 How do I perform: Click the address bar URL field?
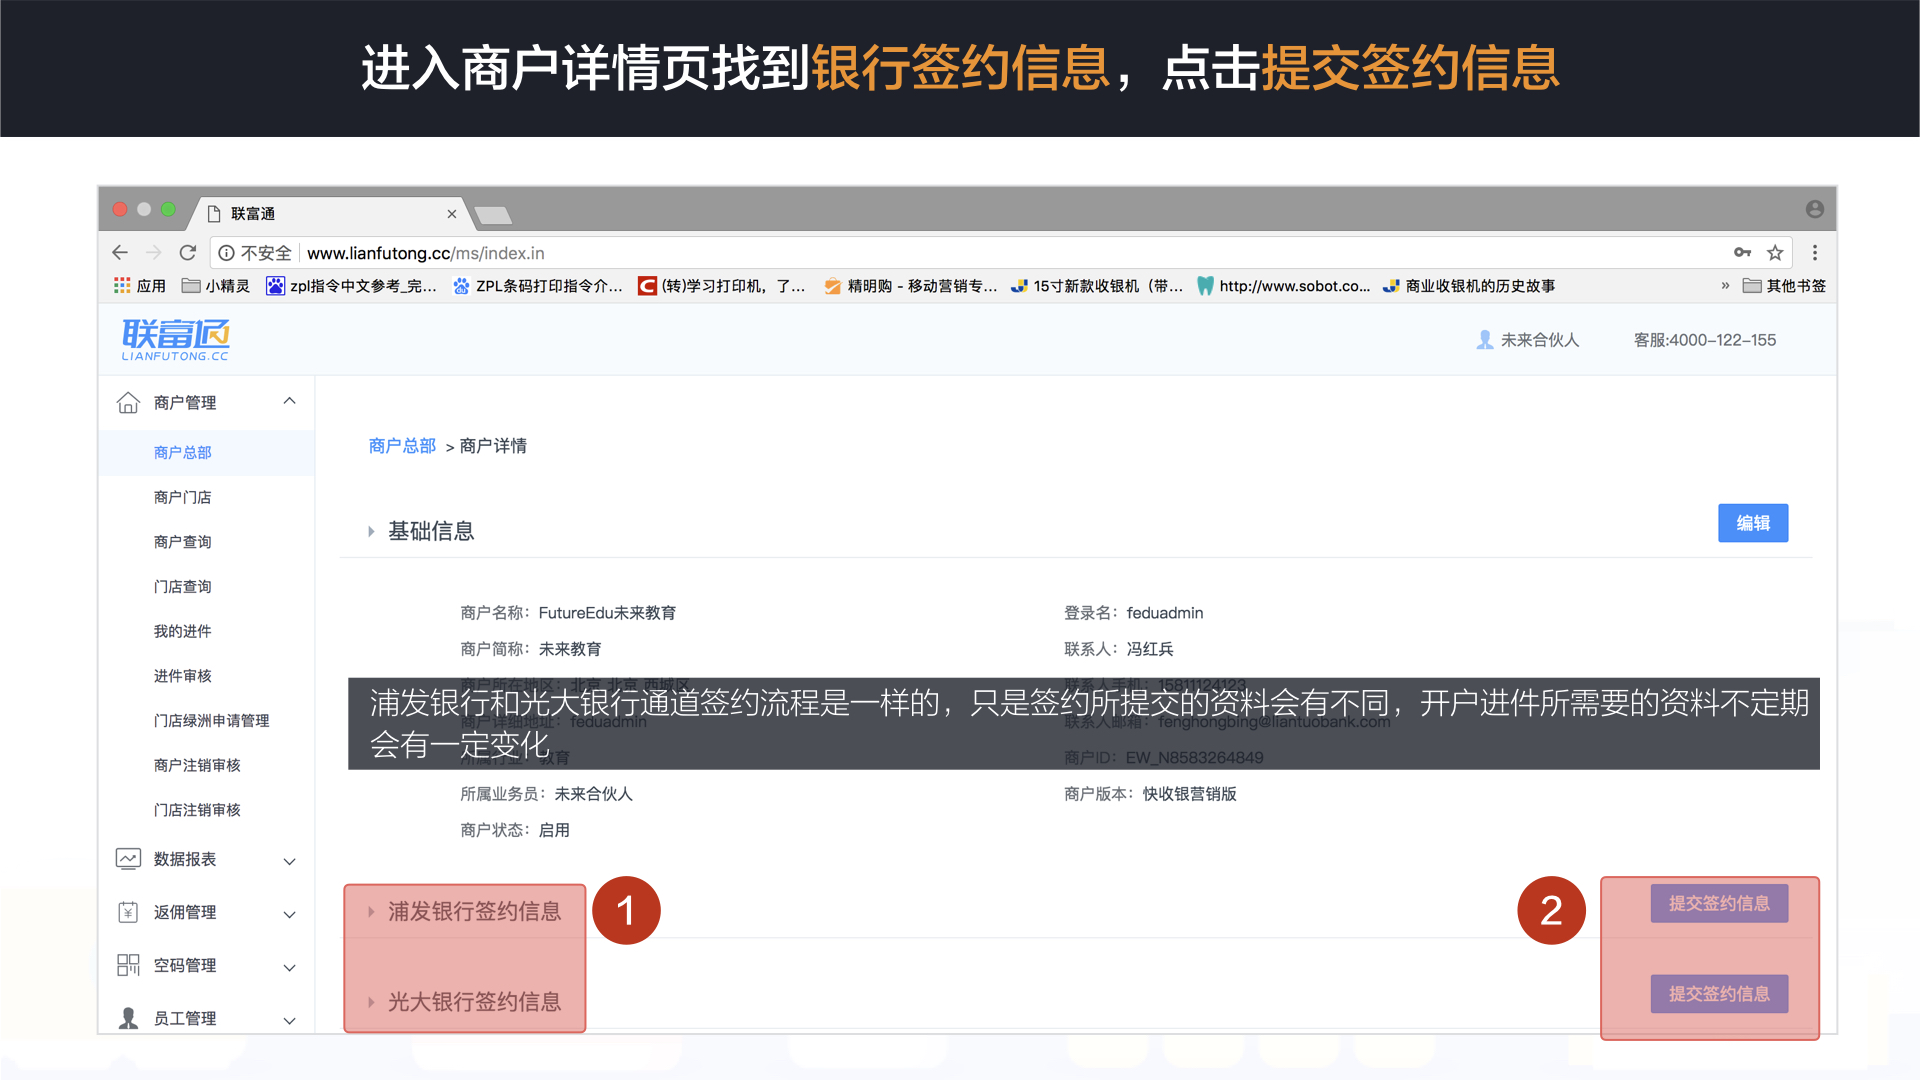[1000, 253]
